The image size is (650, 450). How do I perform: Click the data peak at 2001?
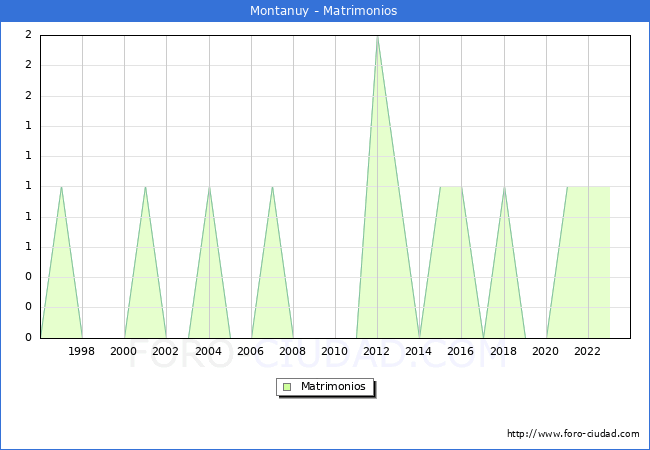click(x=145, y=187)
